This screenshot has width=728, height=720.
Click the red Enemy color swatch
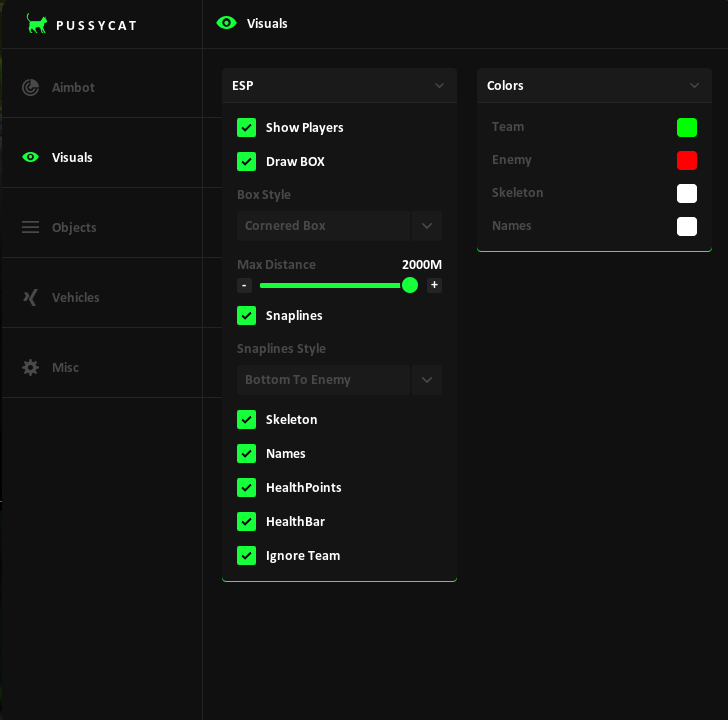(x=687, y=161)
